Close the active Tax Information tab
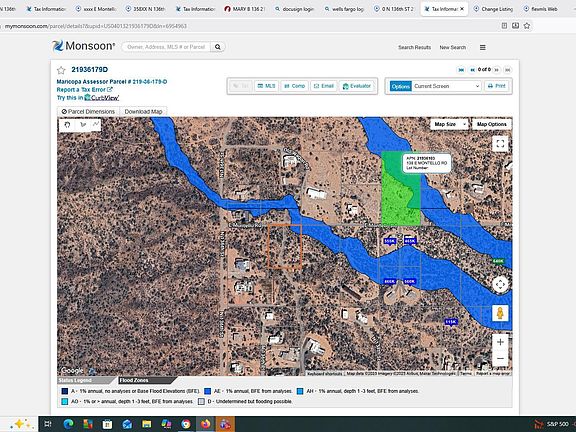The width and height of the screenshot is (576, 432). click(x=462, y=9)
